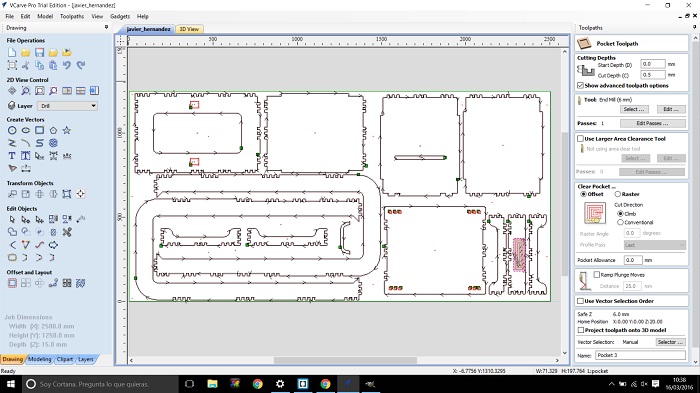Click the Save file icon
This screenshot has height=393, width=700.
[x=39, y=53]
